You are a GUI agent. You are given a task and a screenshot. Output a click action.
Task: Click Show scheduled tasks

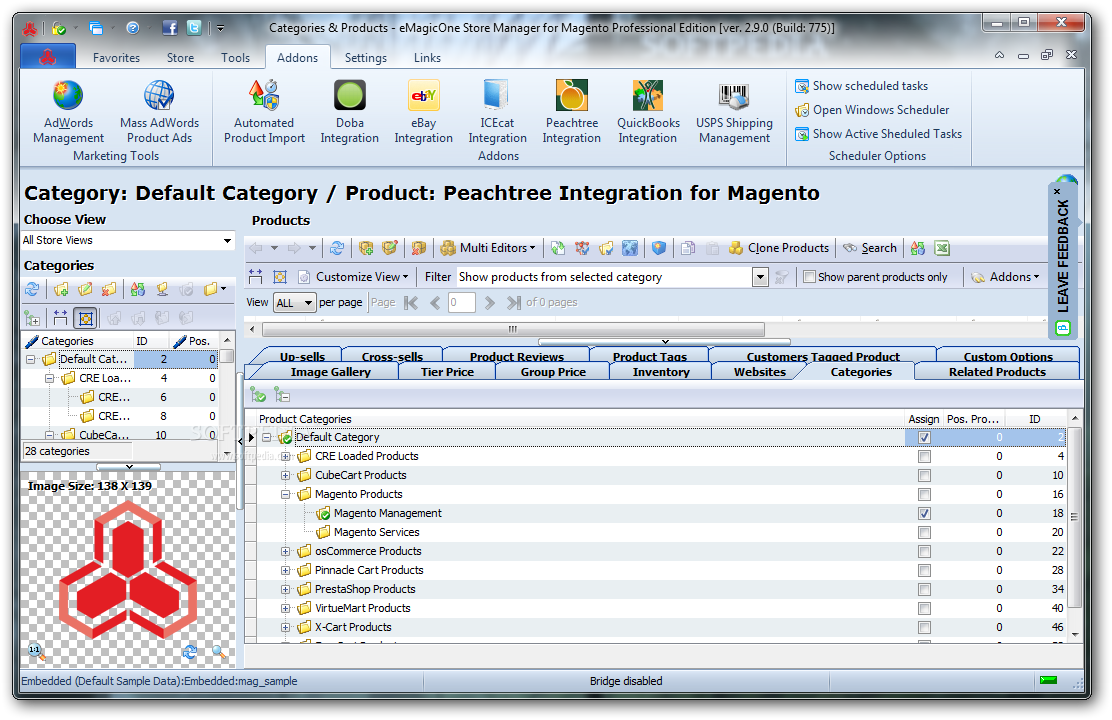861,86
